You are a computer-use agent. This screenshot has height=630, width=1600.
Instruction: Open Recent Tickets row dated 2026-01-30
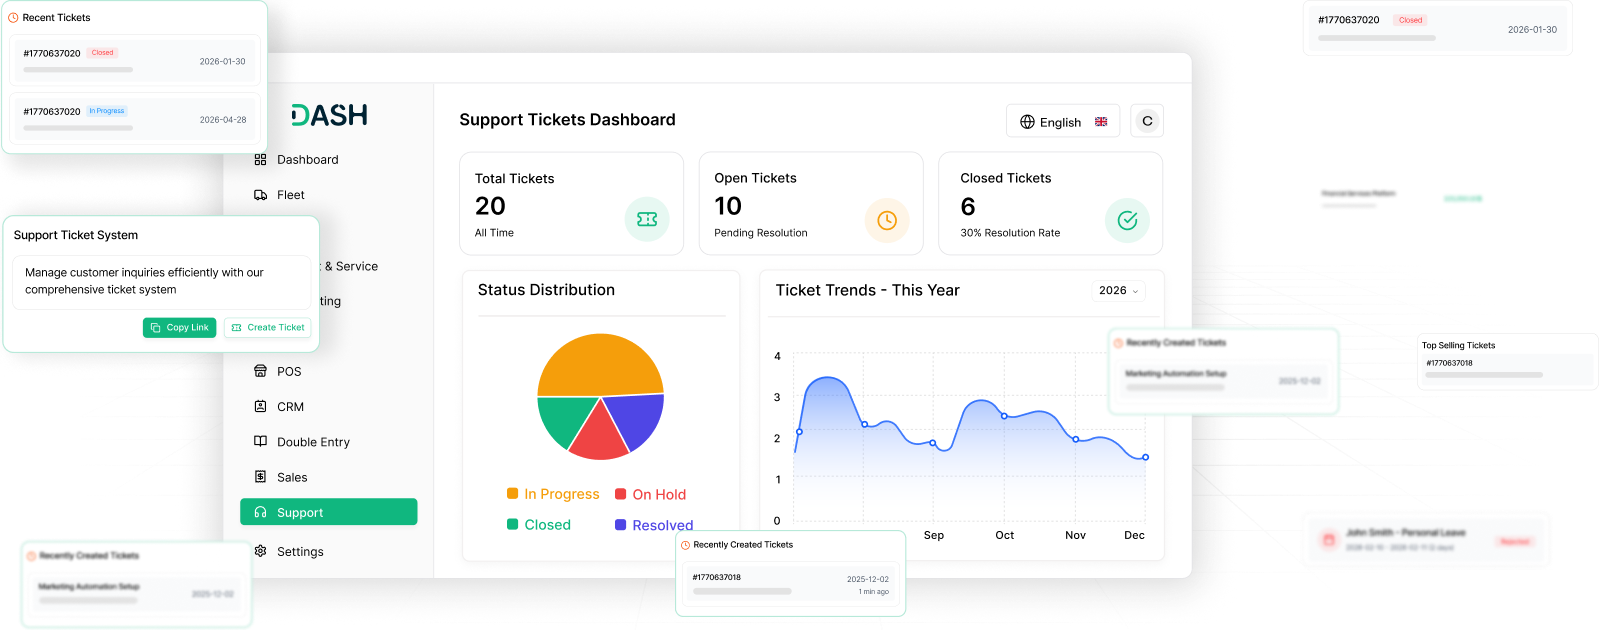tap(135, 59)
